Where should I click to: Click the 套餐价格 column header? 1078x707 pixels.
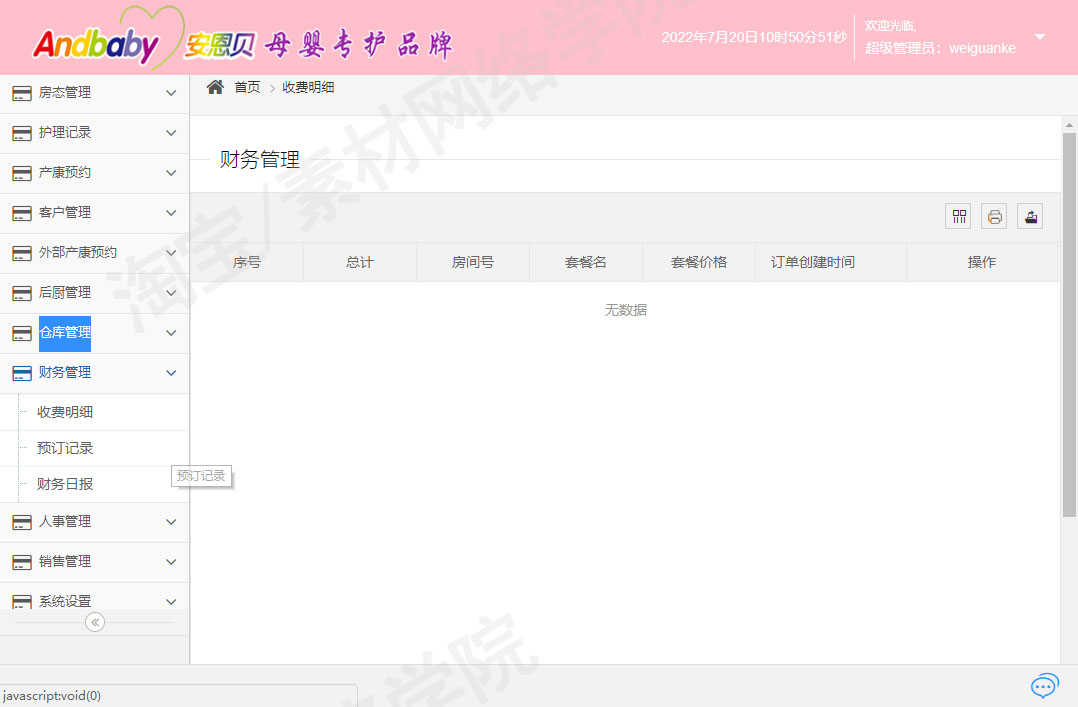point(698,262)
